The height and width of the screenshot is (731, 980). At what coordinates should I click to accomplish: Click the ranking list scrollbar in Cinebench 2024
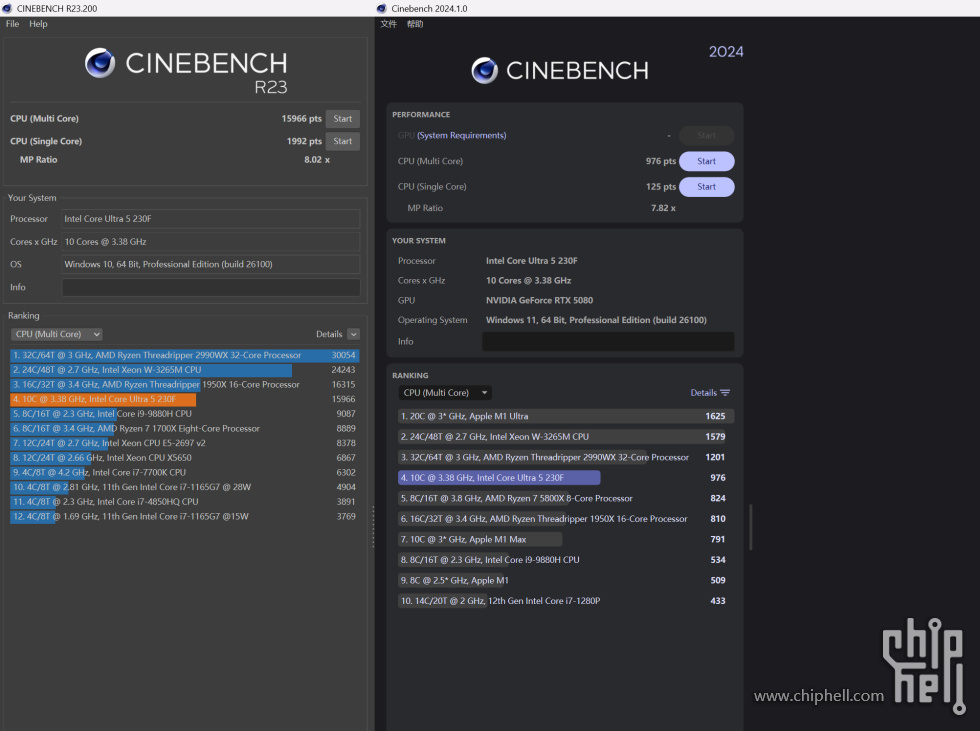pyautogui.click(x=751, y=527)
